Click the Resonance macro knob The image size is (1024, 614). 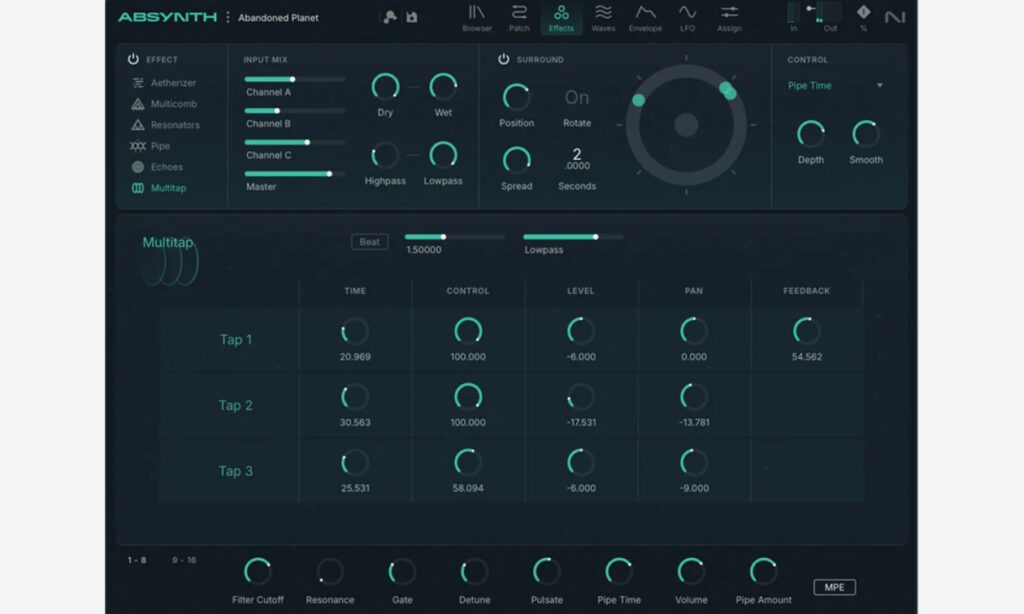tap(330, 572)
